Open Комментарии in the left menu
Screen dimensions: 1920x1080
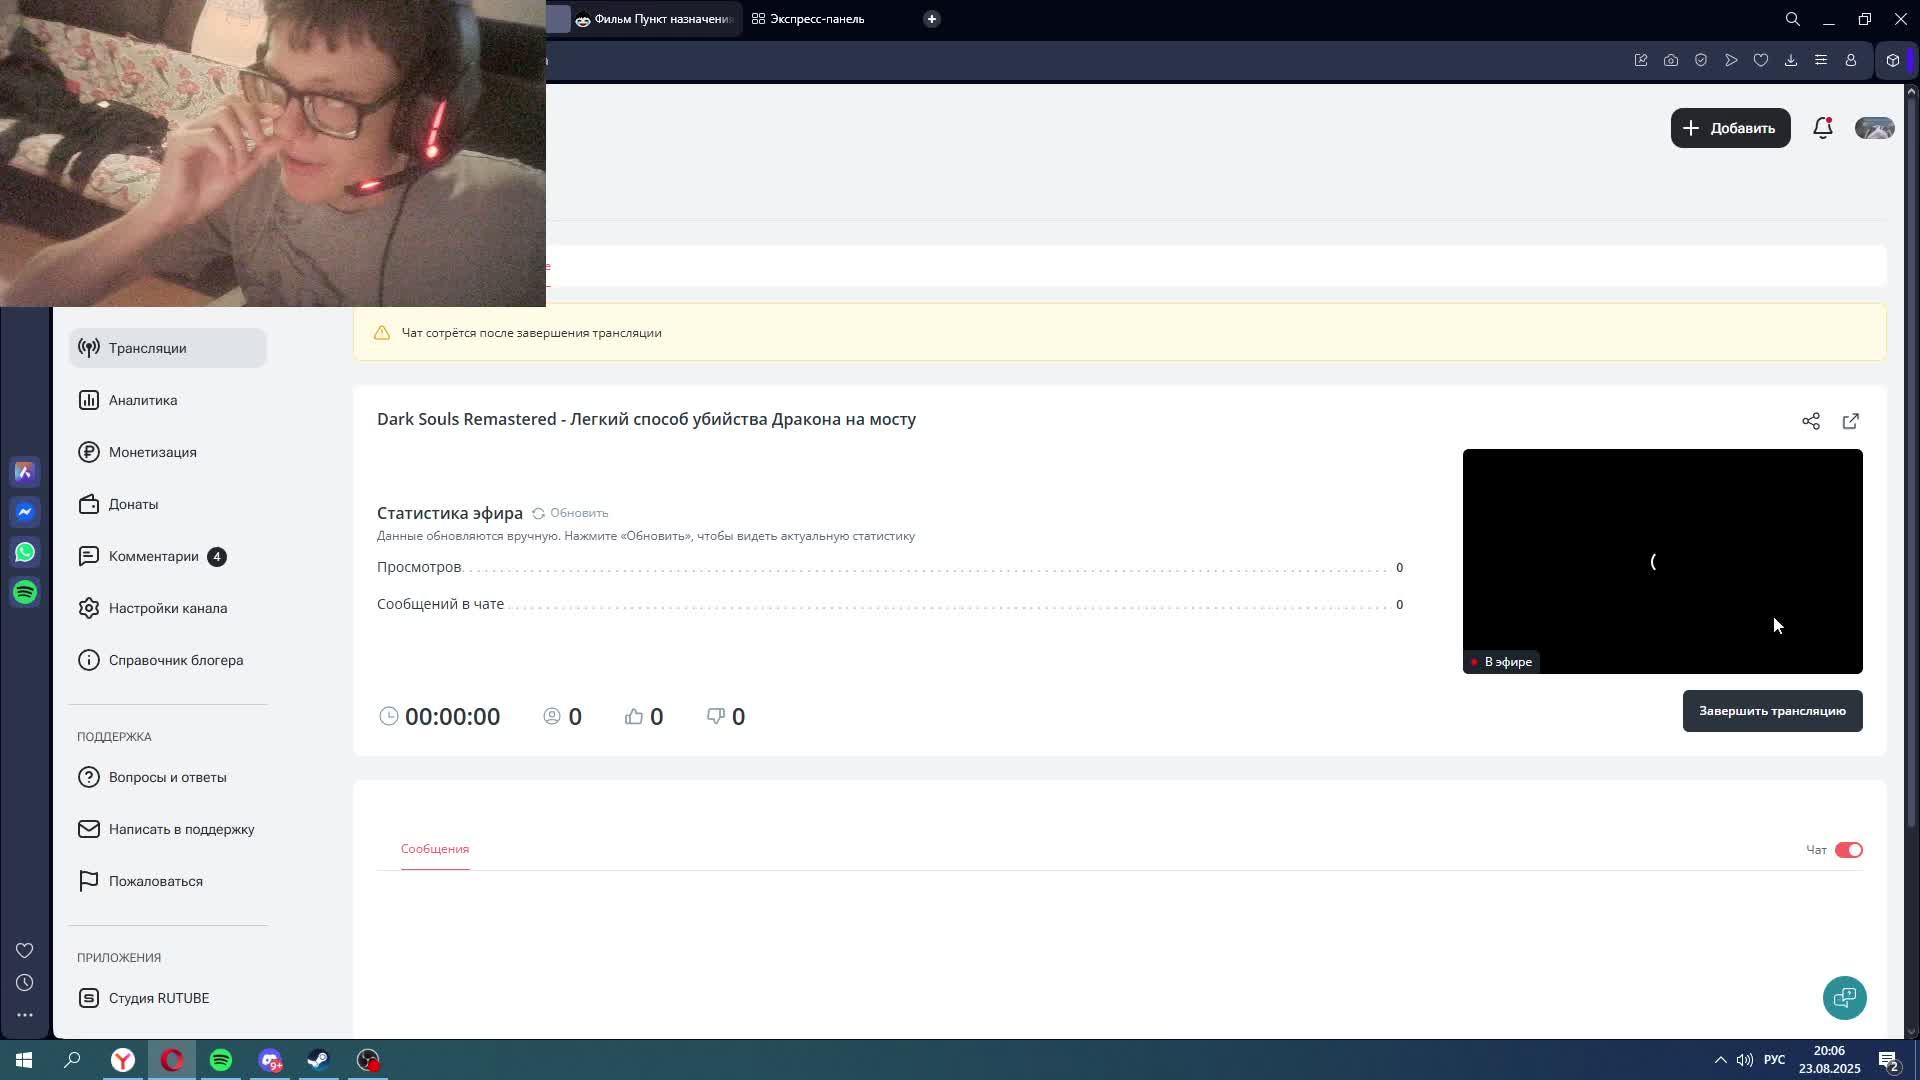click(x=154, y=556)
